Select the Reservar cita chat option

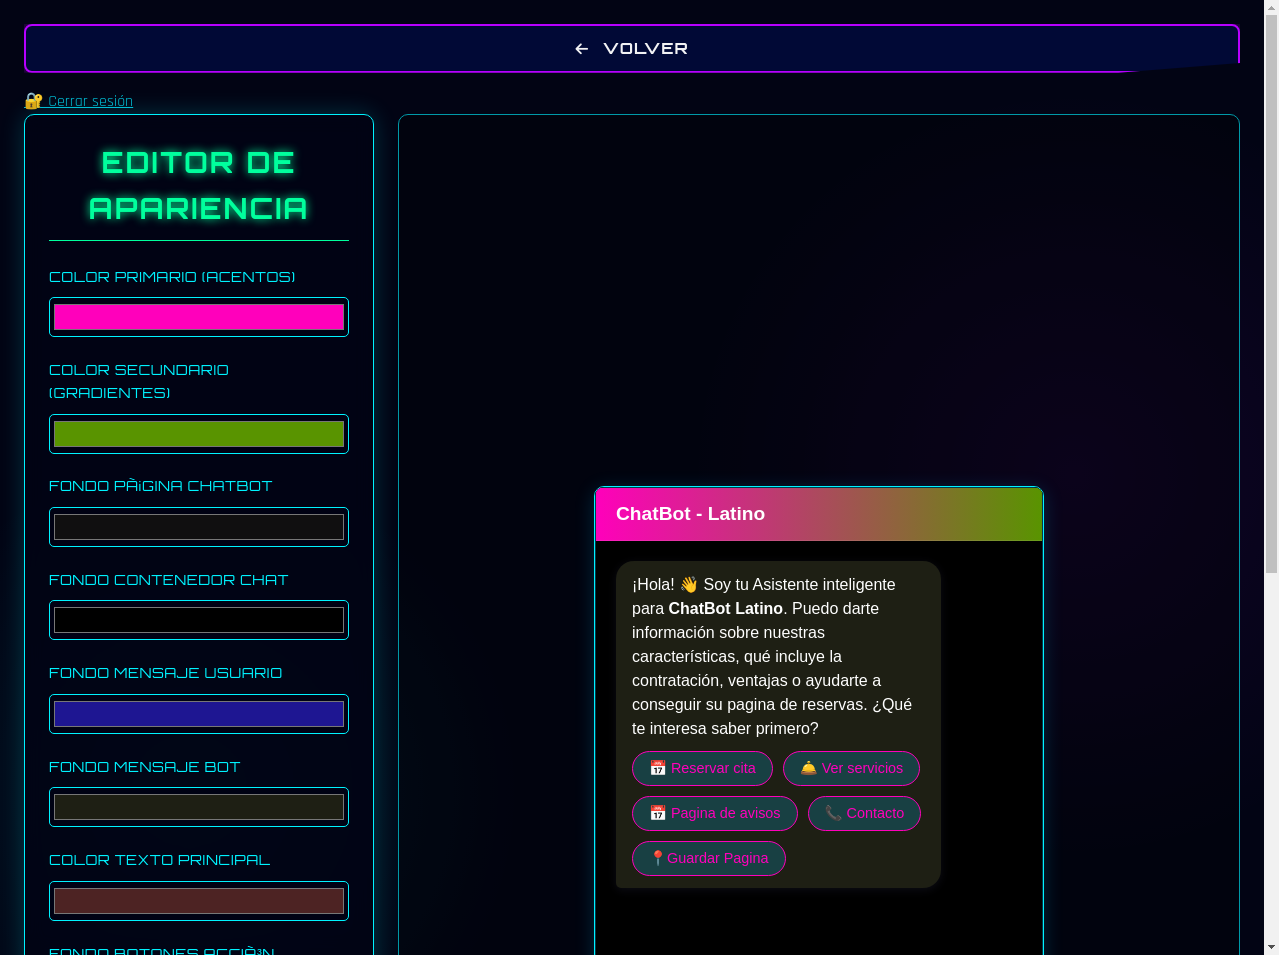click(x=702, y=768)
